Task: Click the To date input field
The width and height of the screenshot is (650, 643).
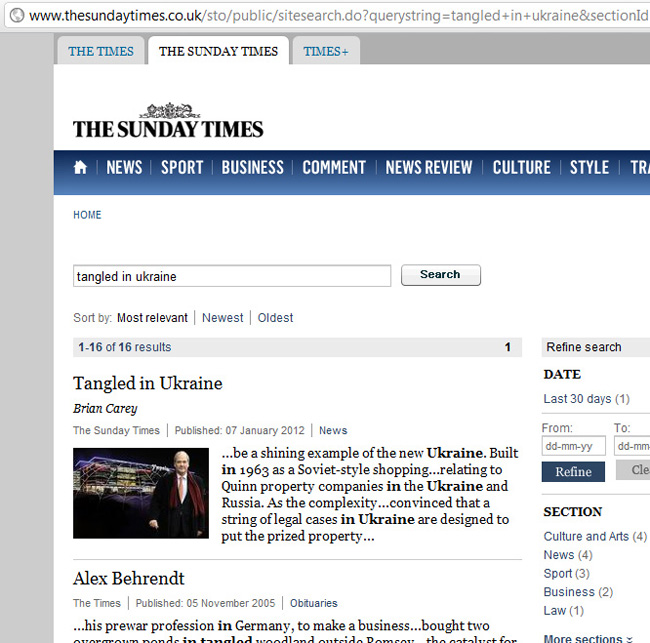Action: [632, 446]
